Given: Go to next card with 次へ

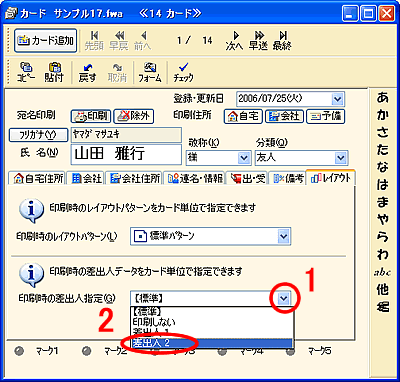Looking at the screenshot, I should (234, 40).
